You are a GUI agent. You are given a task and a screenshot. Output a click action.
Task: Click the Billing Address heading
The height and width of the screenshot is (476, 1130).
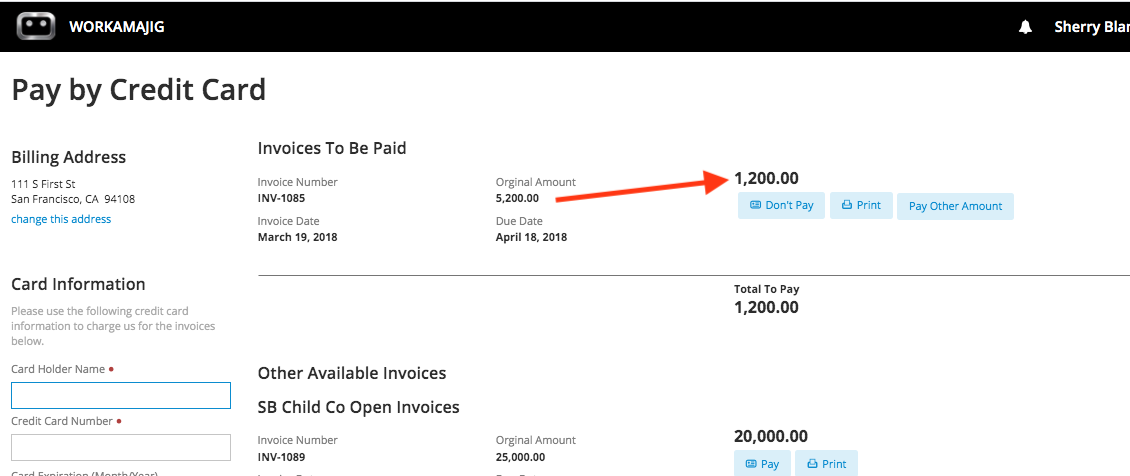(x=68, y=157)
